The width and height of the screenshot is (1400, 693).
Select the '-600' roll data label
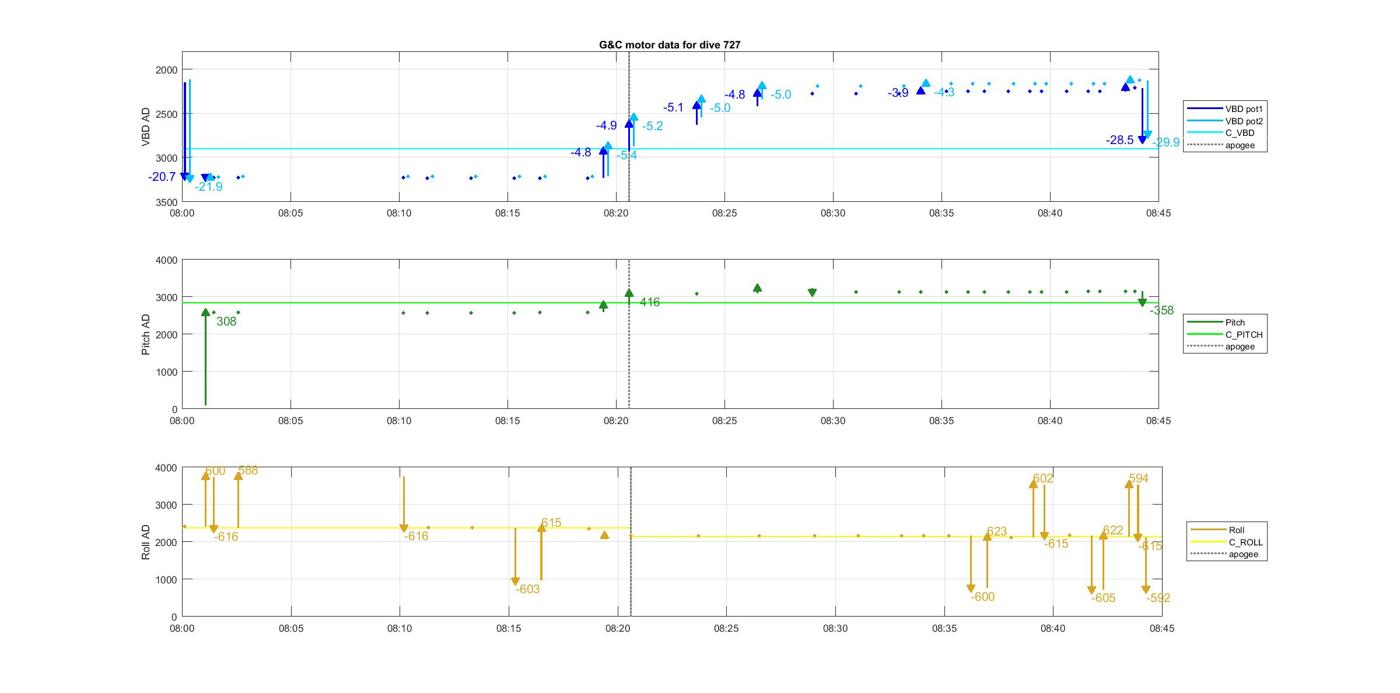[x=982, y=597]
